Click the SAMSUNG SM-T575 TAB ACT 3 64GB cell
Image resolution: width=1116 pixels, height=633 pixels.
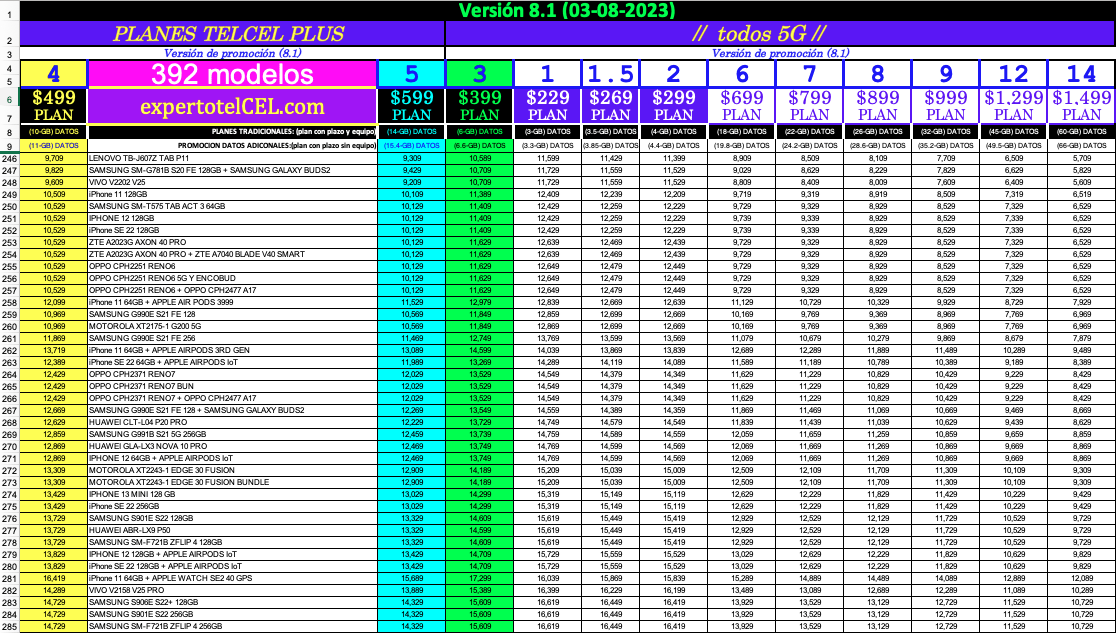point(232,206)
